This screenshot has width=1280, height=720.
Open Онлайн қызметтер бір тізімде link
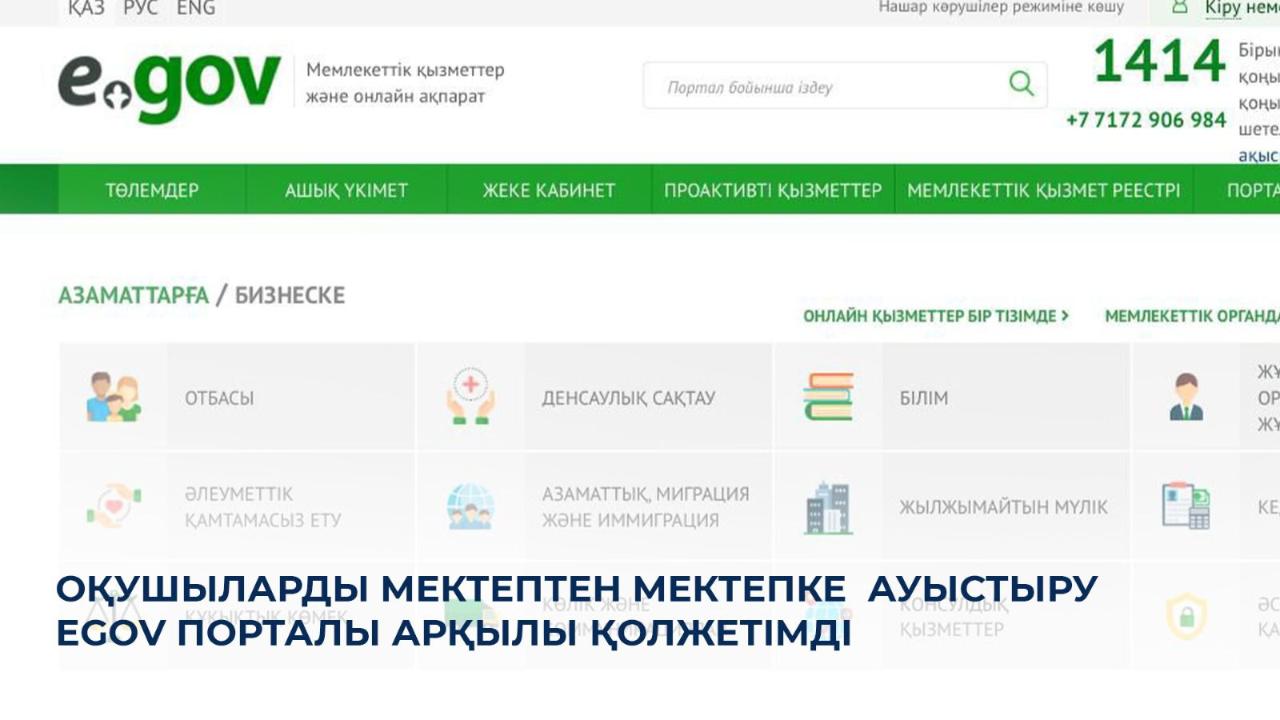936,316
